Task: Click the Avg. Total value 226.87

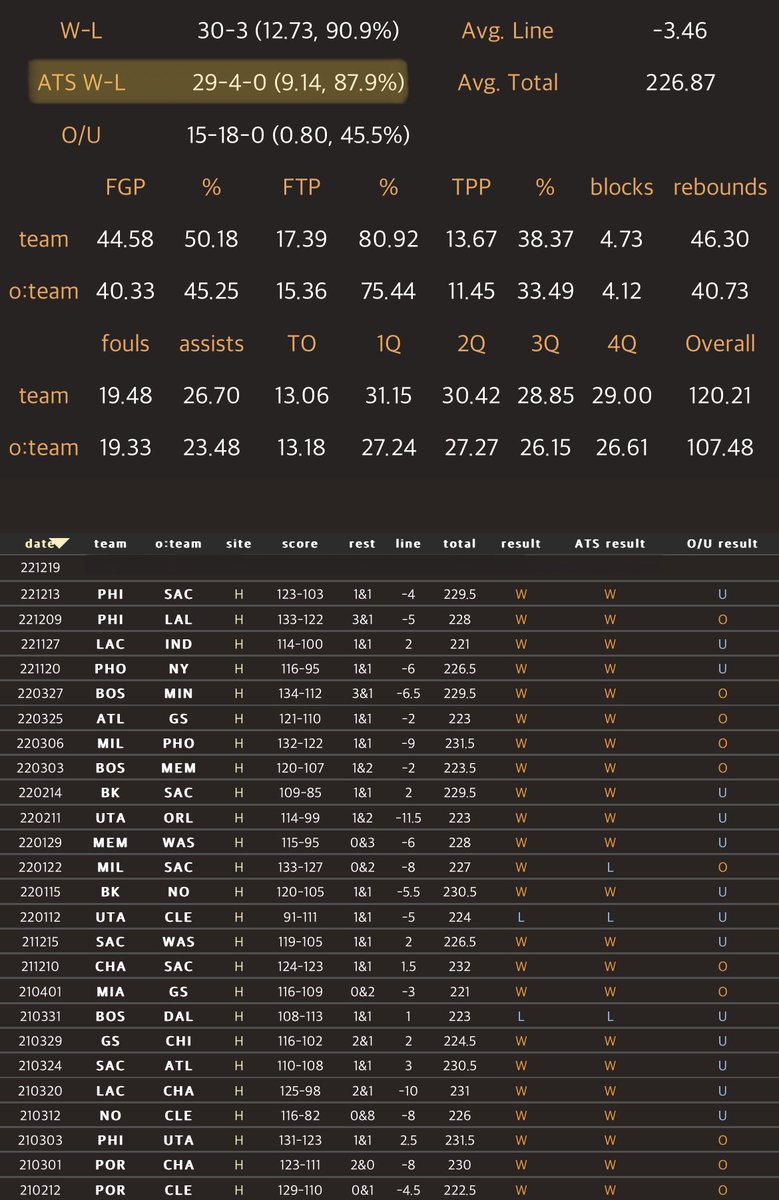Action: click(x=681, y=83)
